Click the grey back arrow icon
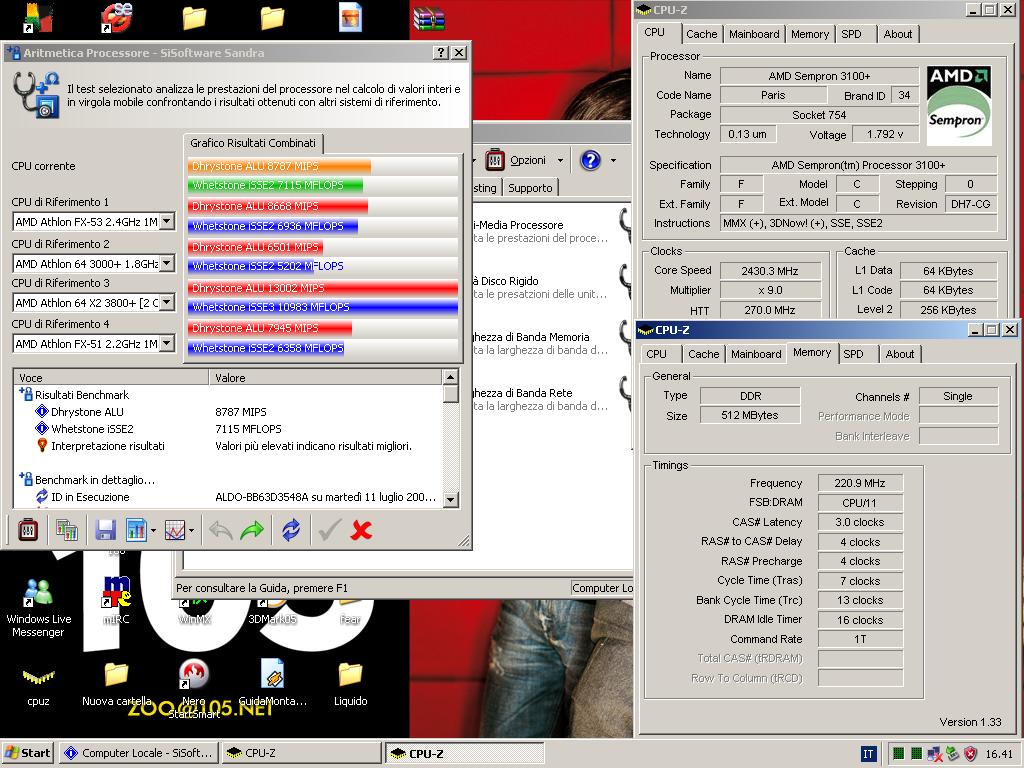The height and width of the screenshot is (768, 1024). 221,530
